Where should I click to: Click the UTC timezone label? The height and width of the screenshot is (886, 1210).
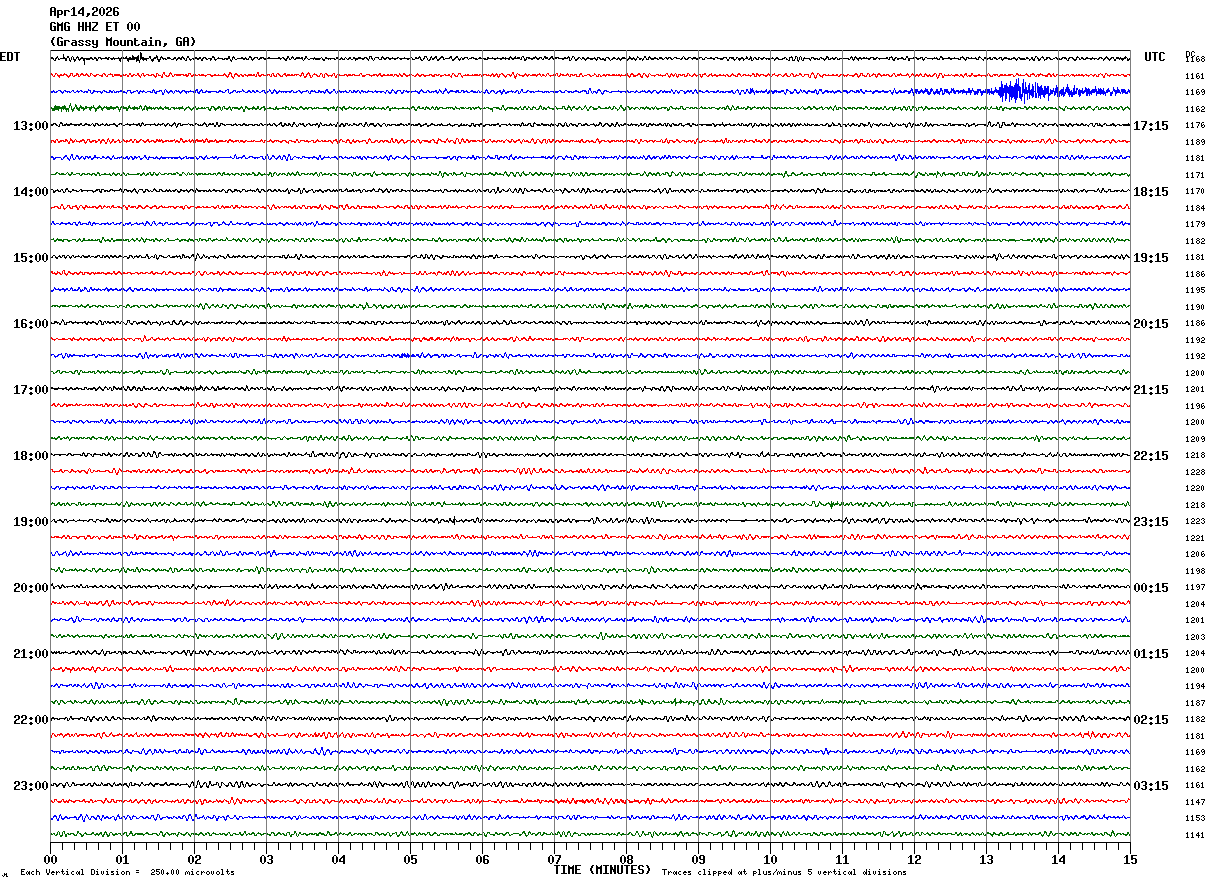click(x=1155, y=57)
